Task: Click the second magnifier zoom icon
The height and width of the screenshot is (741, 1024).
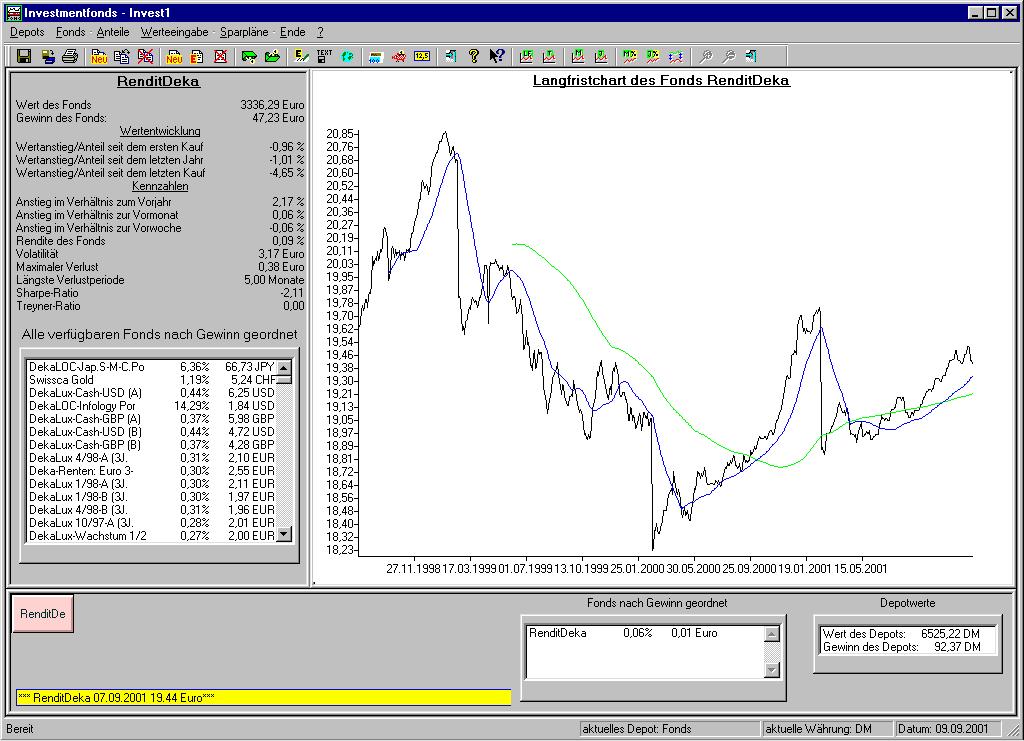Action: 728,56
